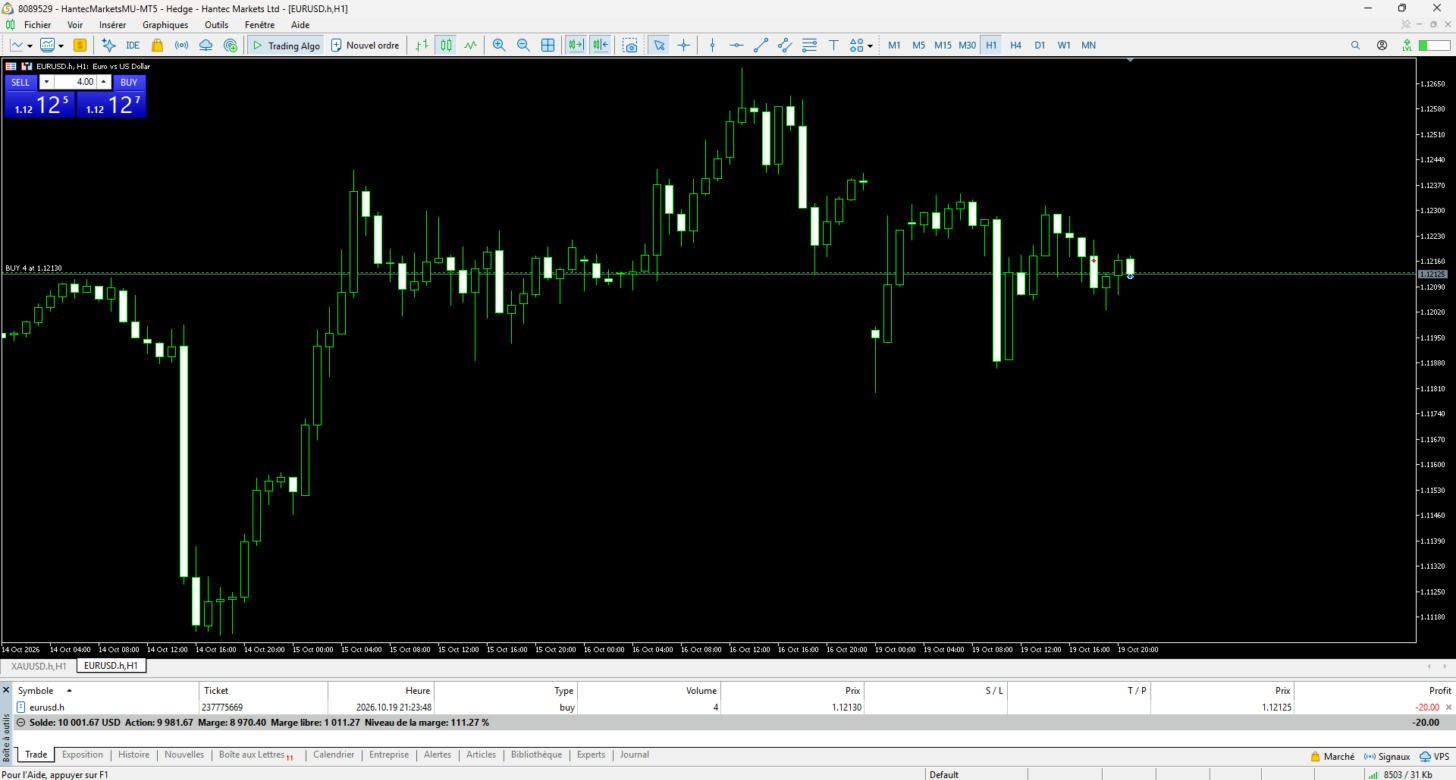This screenshot has width=1456, height=780.
Task: Open the Graphiques menu
Action: pyautogui.click(x=165, y=25)
